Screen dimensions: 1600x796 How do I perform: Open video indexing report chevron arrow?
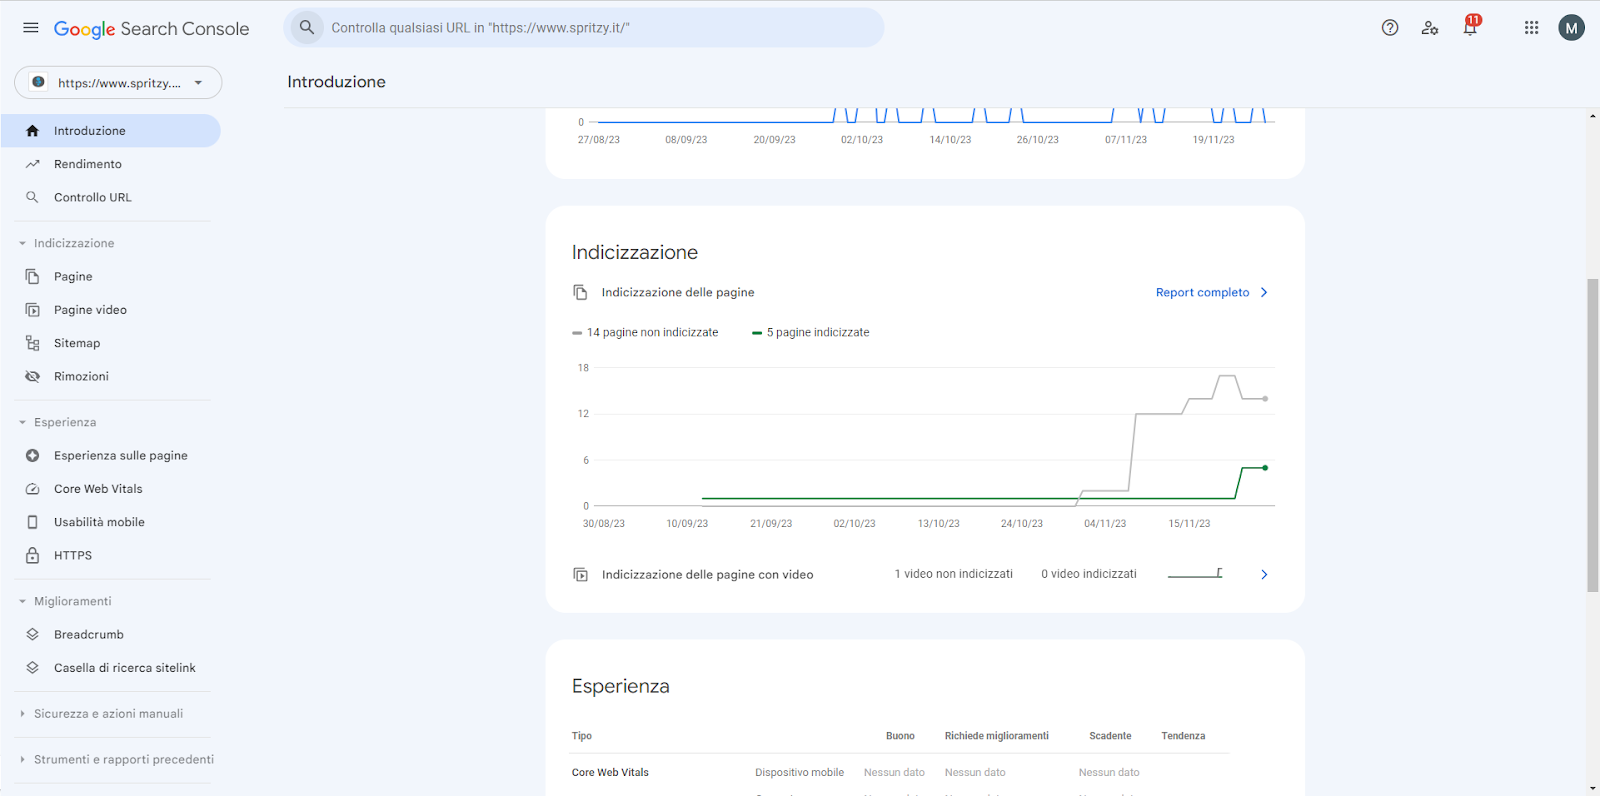[x=1264, y=574]
